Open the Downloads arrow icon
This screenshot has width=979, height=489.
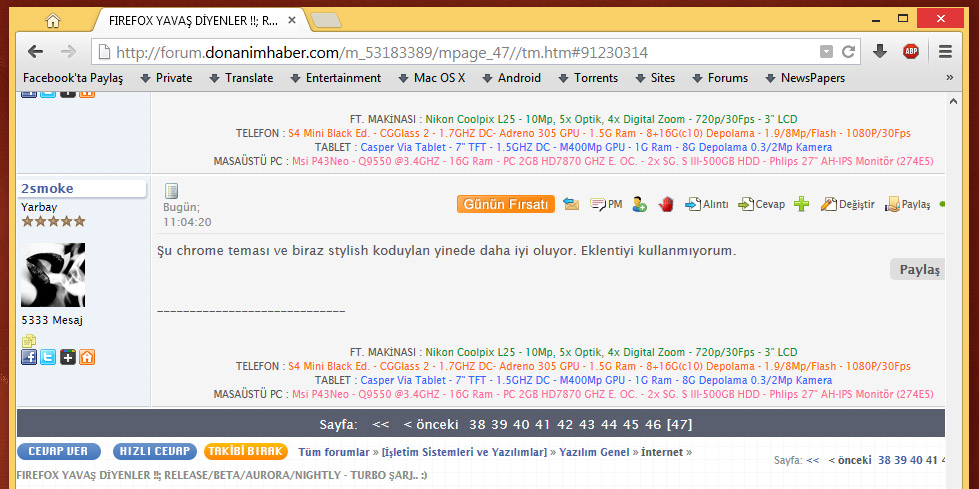click(880, 52)
